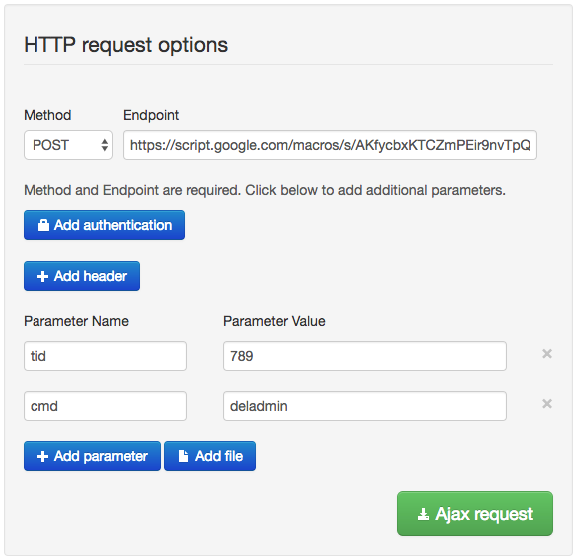Focus the Endpoint URL field
The image size is (577, 560).
(330, 145)
